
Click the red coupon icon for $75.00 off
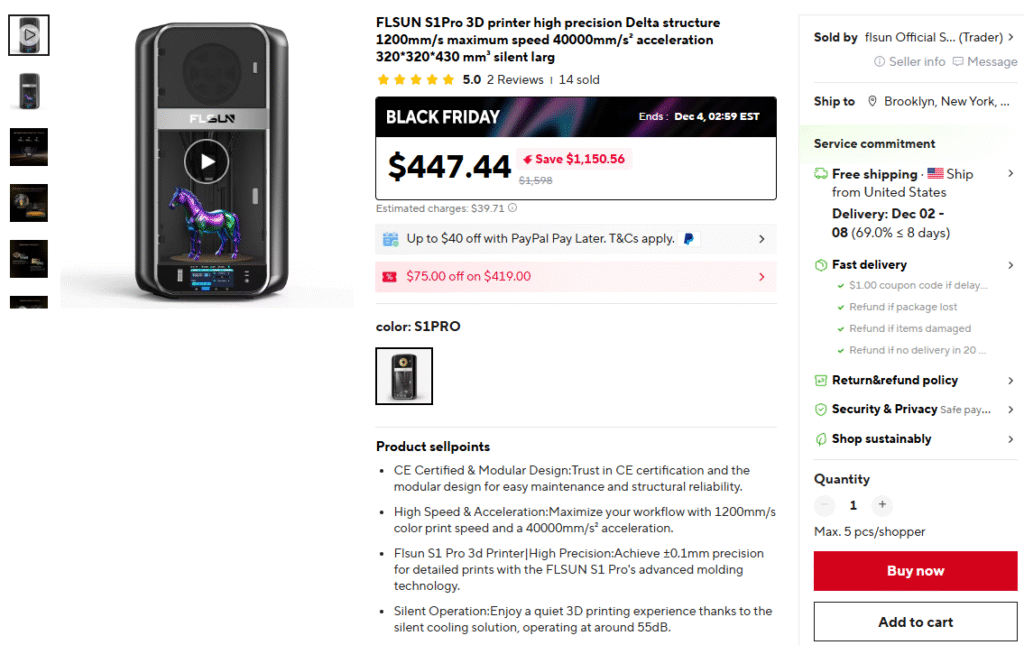coord(390,277)
